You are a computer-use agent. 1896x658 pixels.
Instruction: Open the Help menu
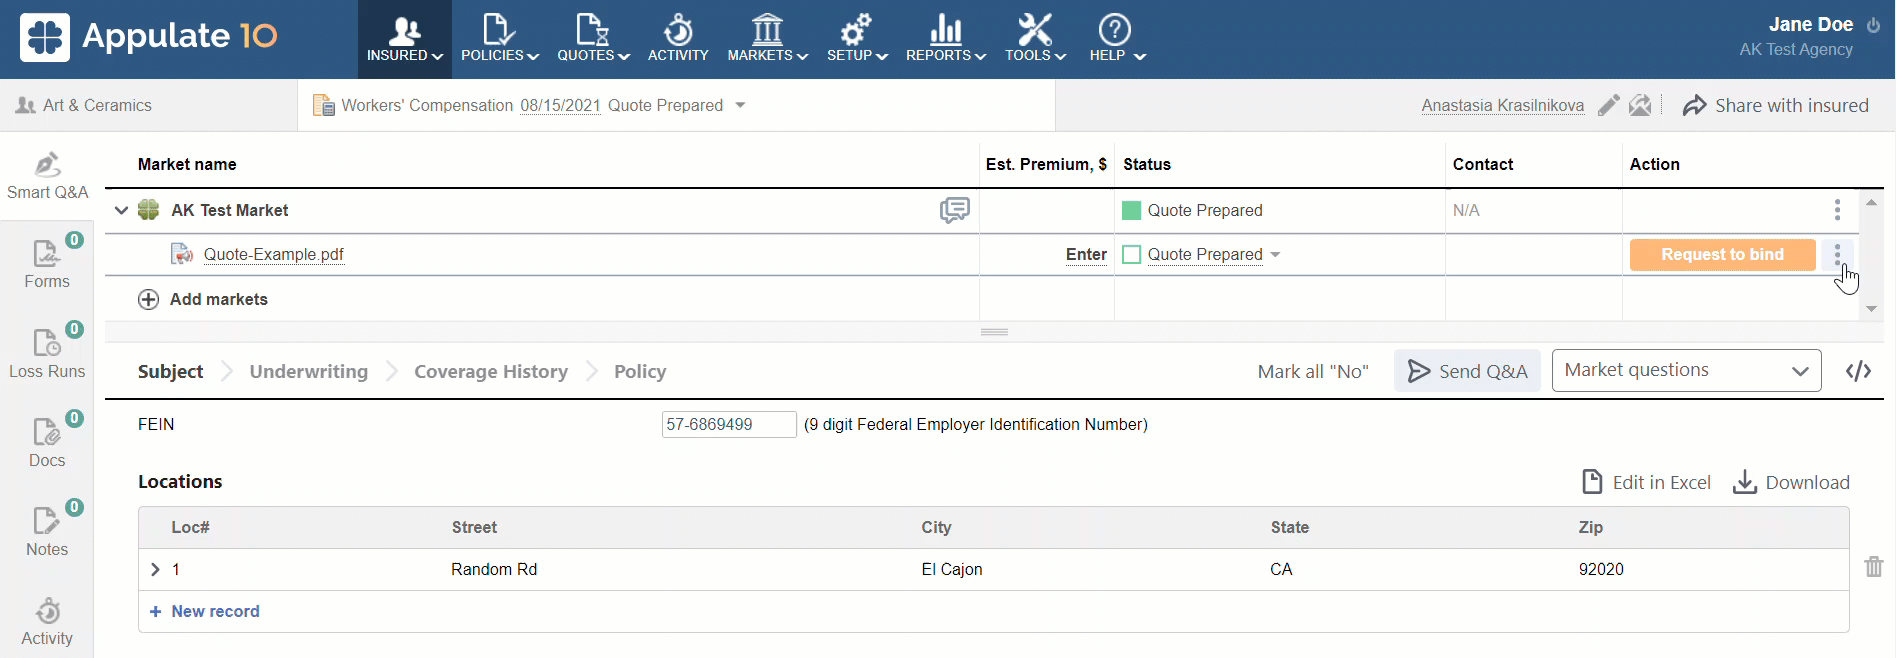point(1116,39)
